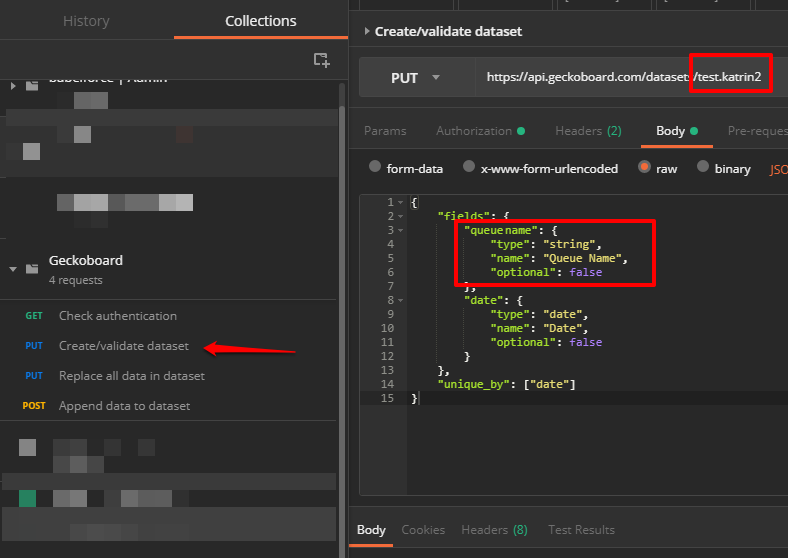
Task: Place cursor at end of line 15
Action: 419,399
